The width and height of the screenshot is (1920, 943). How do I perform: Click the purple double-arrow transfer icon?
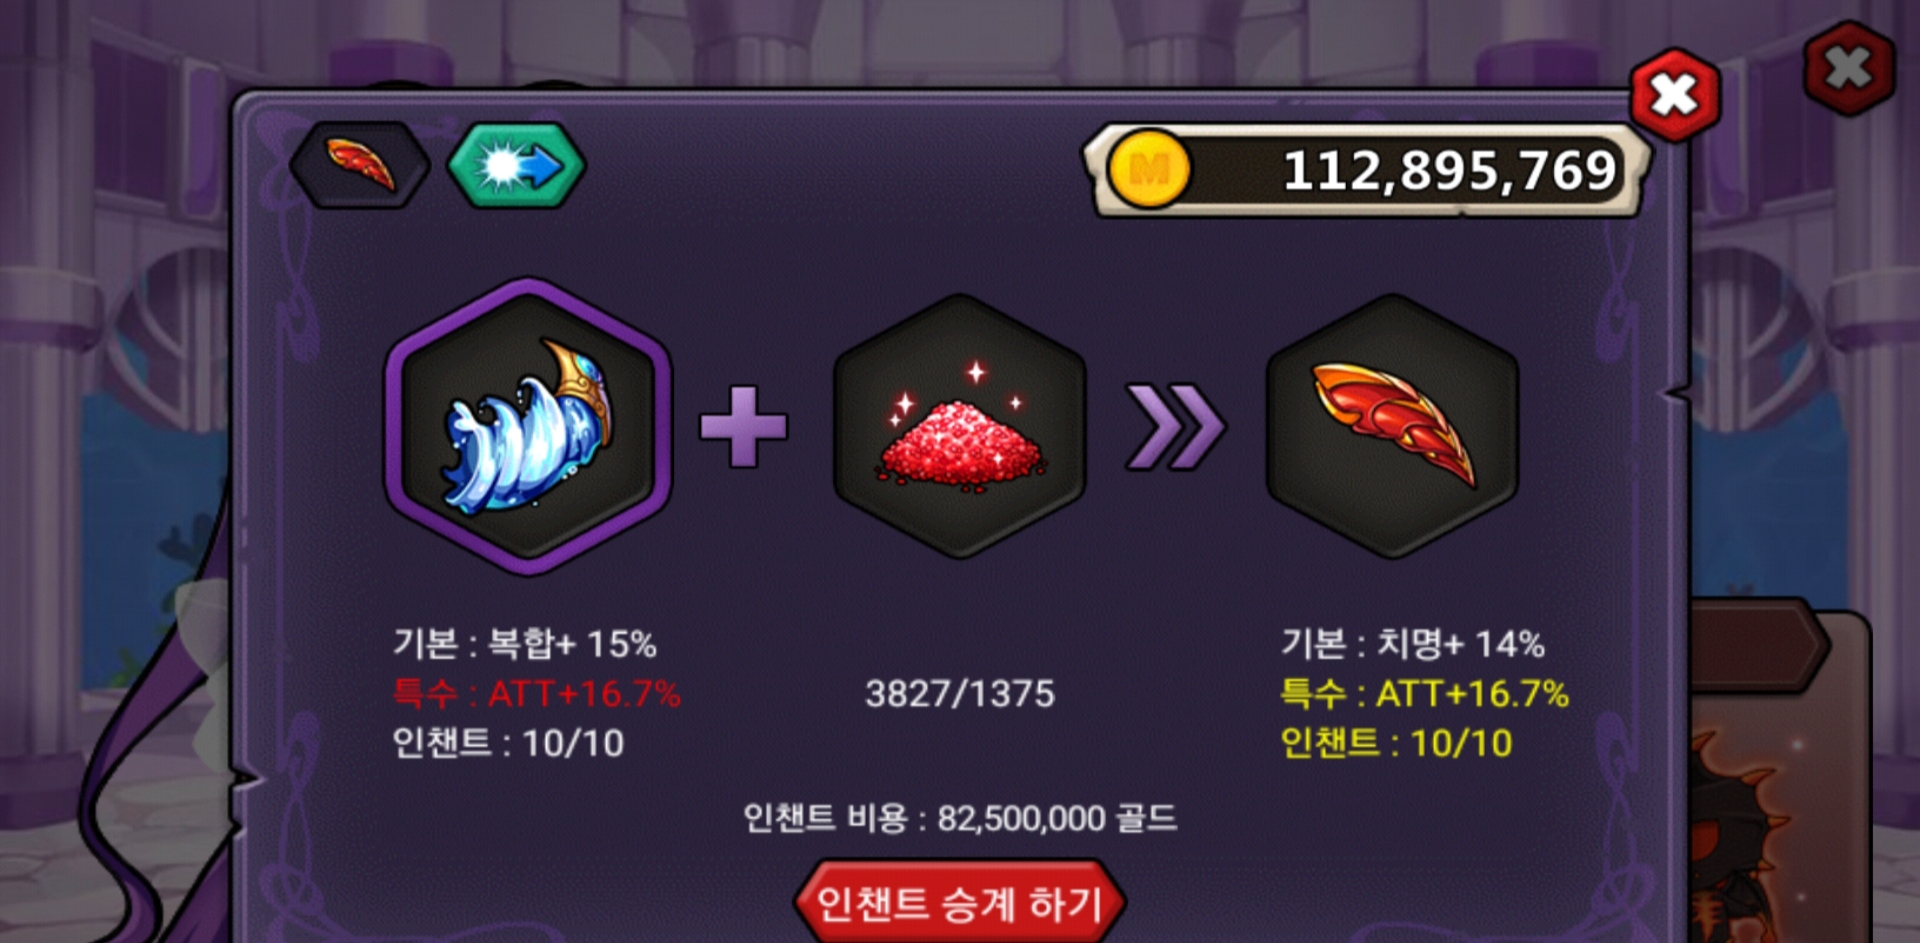pos(1175,426)
